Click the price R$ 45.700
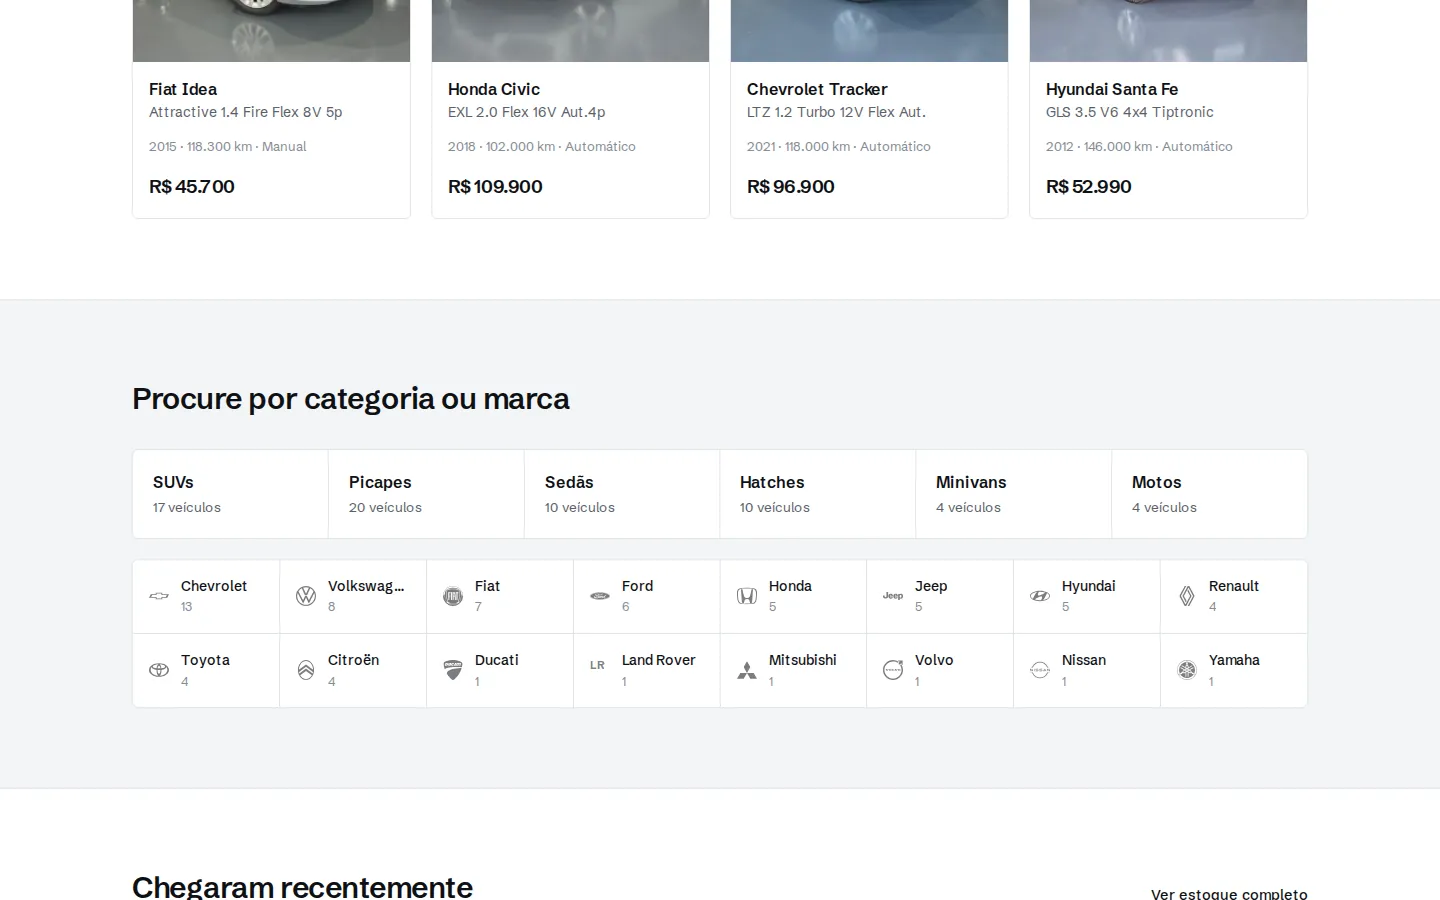This screenshot has width=1440, height=900. click(x=192, y=187)
